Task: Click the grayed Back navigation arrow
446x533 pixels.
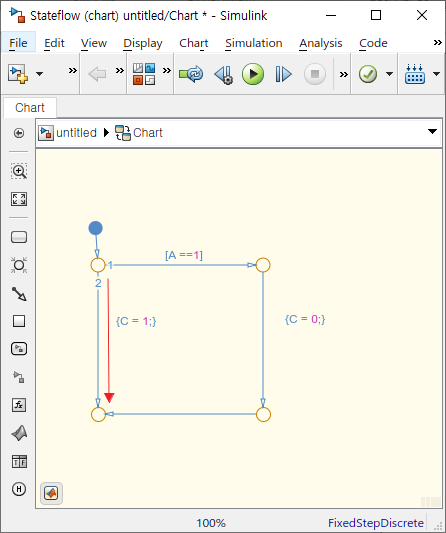Action: point(97,74)
